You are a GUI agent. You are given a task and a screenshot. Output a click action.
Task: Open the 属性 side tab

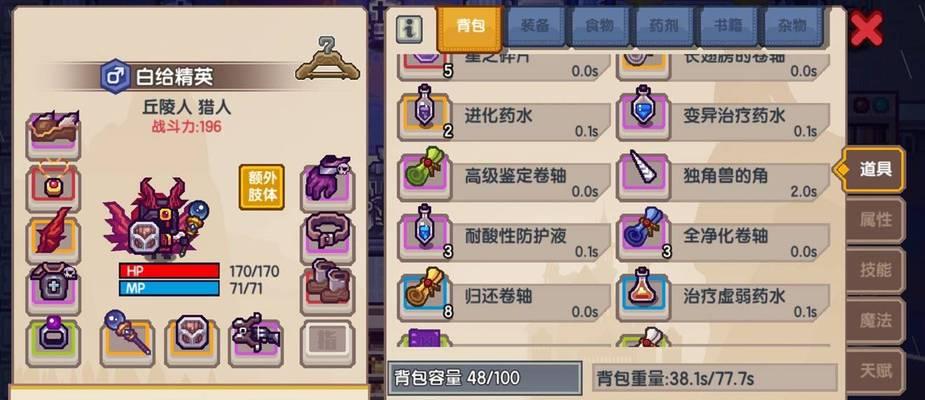(x=875, y=220)
